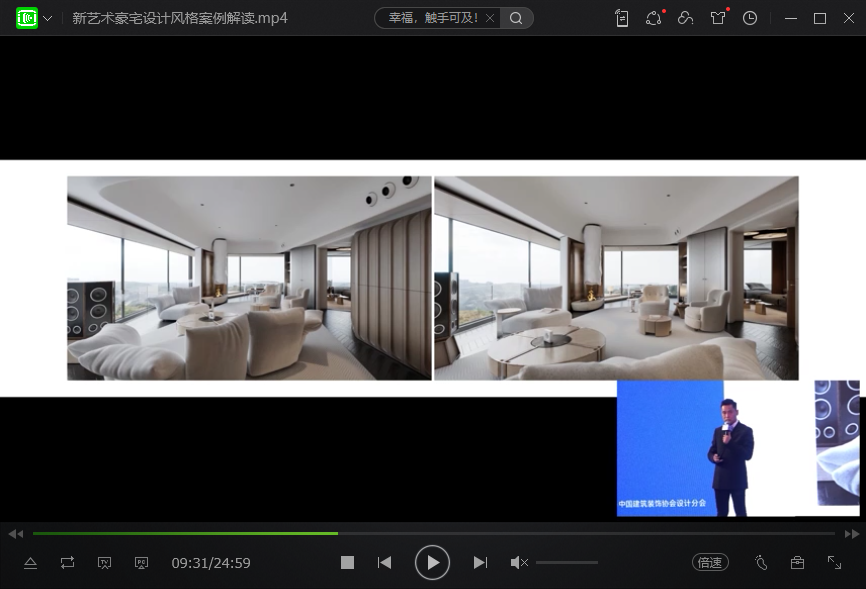The height and width of the screenshot is (589, 866).
Task: Click the video title 新艺术豪宅设计风格案例解读.mp4
Action: click(179, 18)
